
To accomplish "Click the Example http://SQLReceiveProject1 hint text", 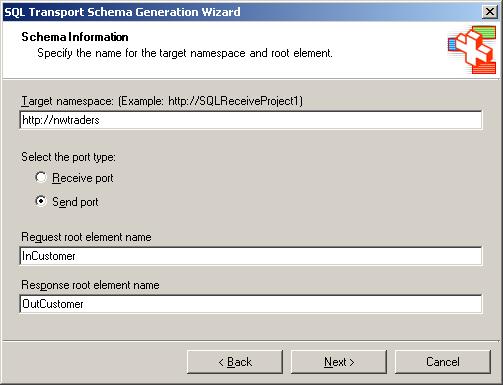I will (x=210, y=101).
